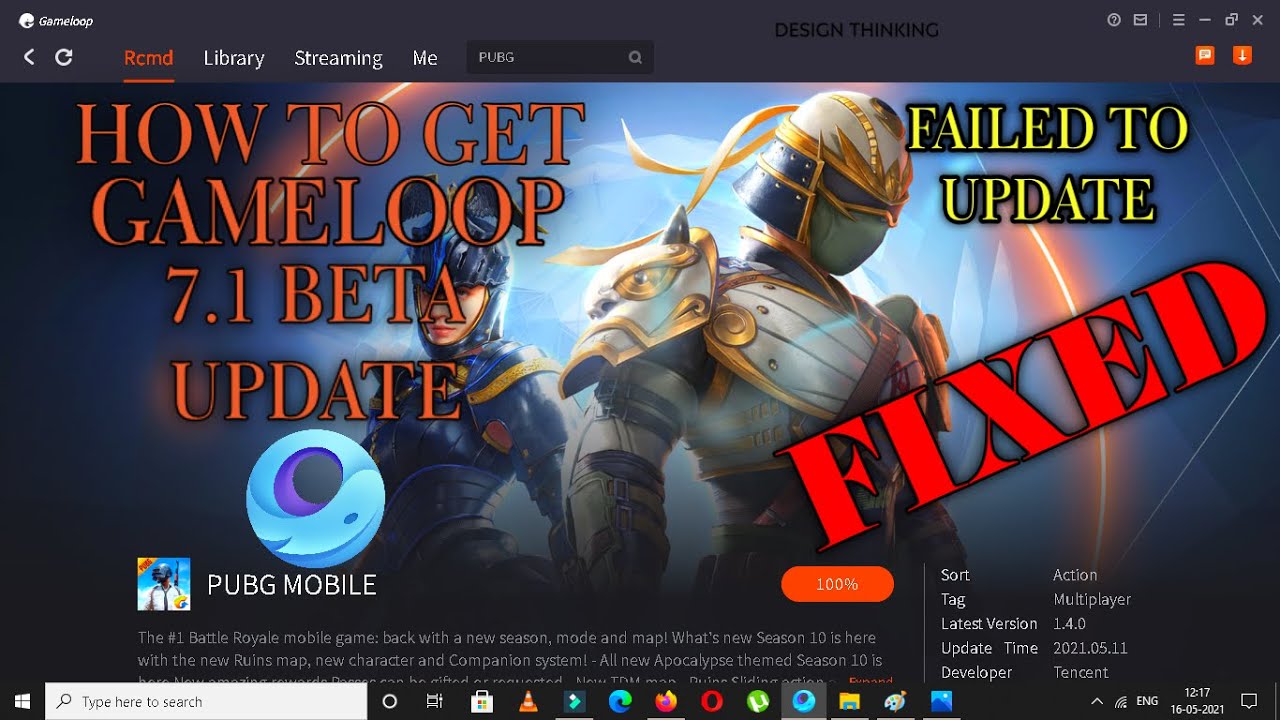Launch Microsoft Edge from taskbar
This screenshot has width=1280, height=720.
[620, 701]
